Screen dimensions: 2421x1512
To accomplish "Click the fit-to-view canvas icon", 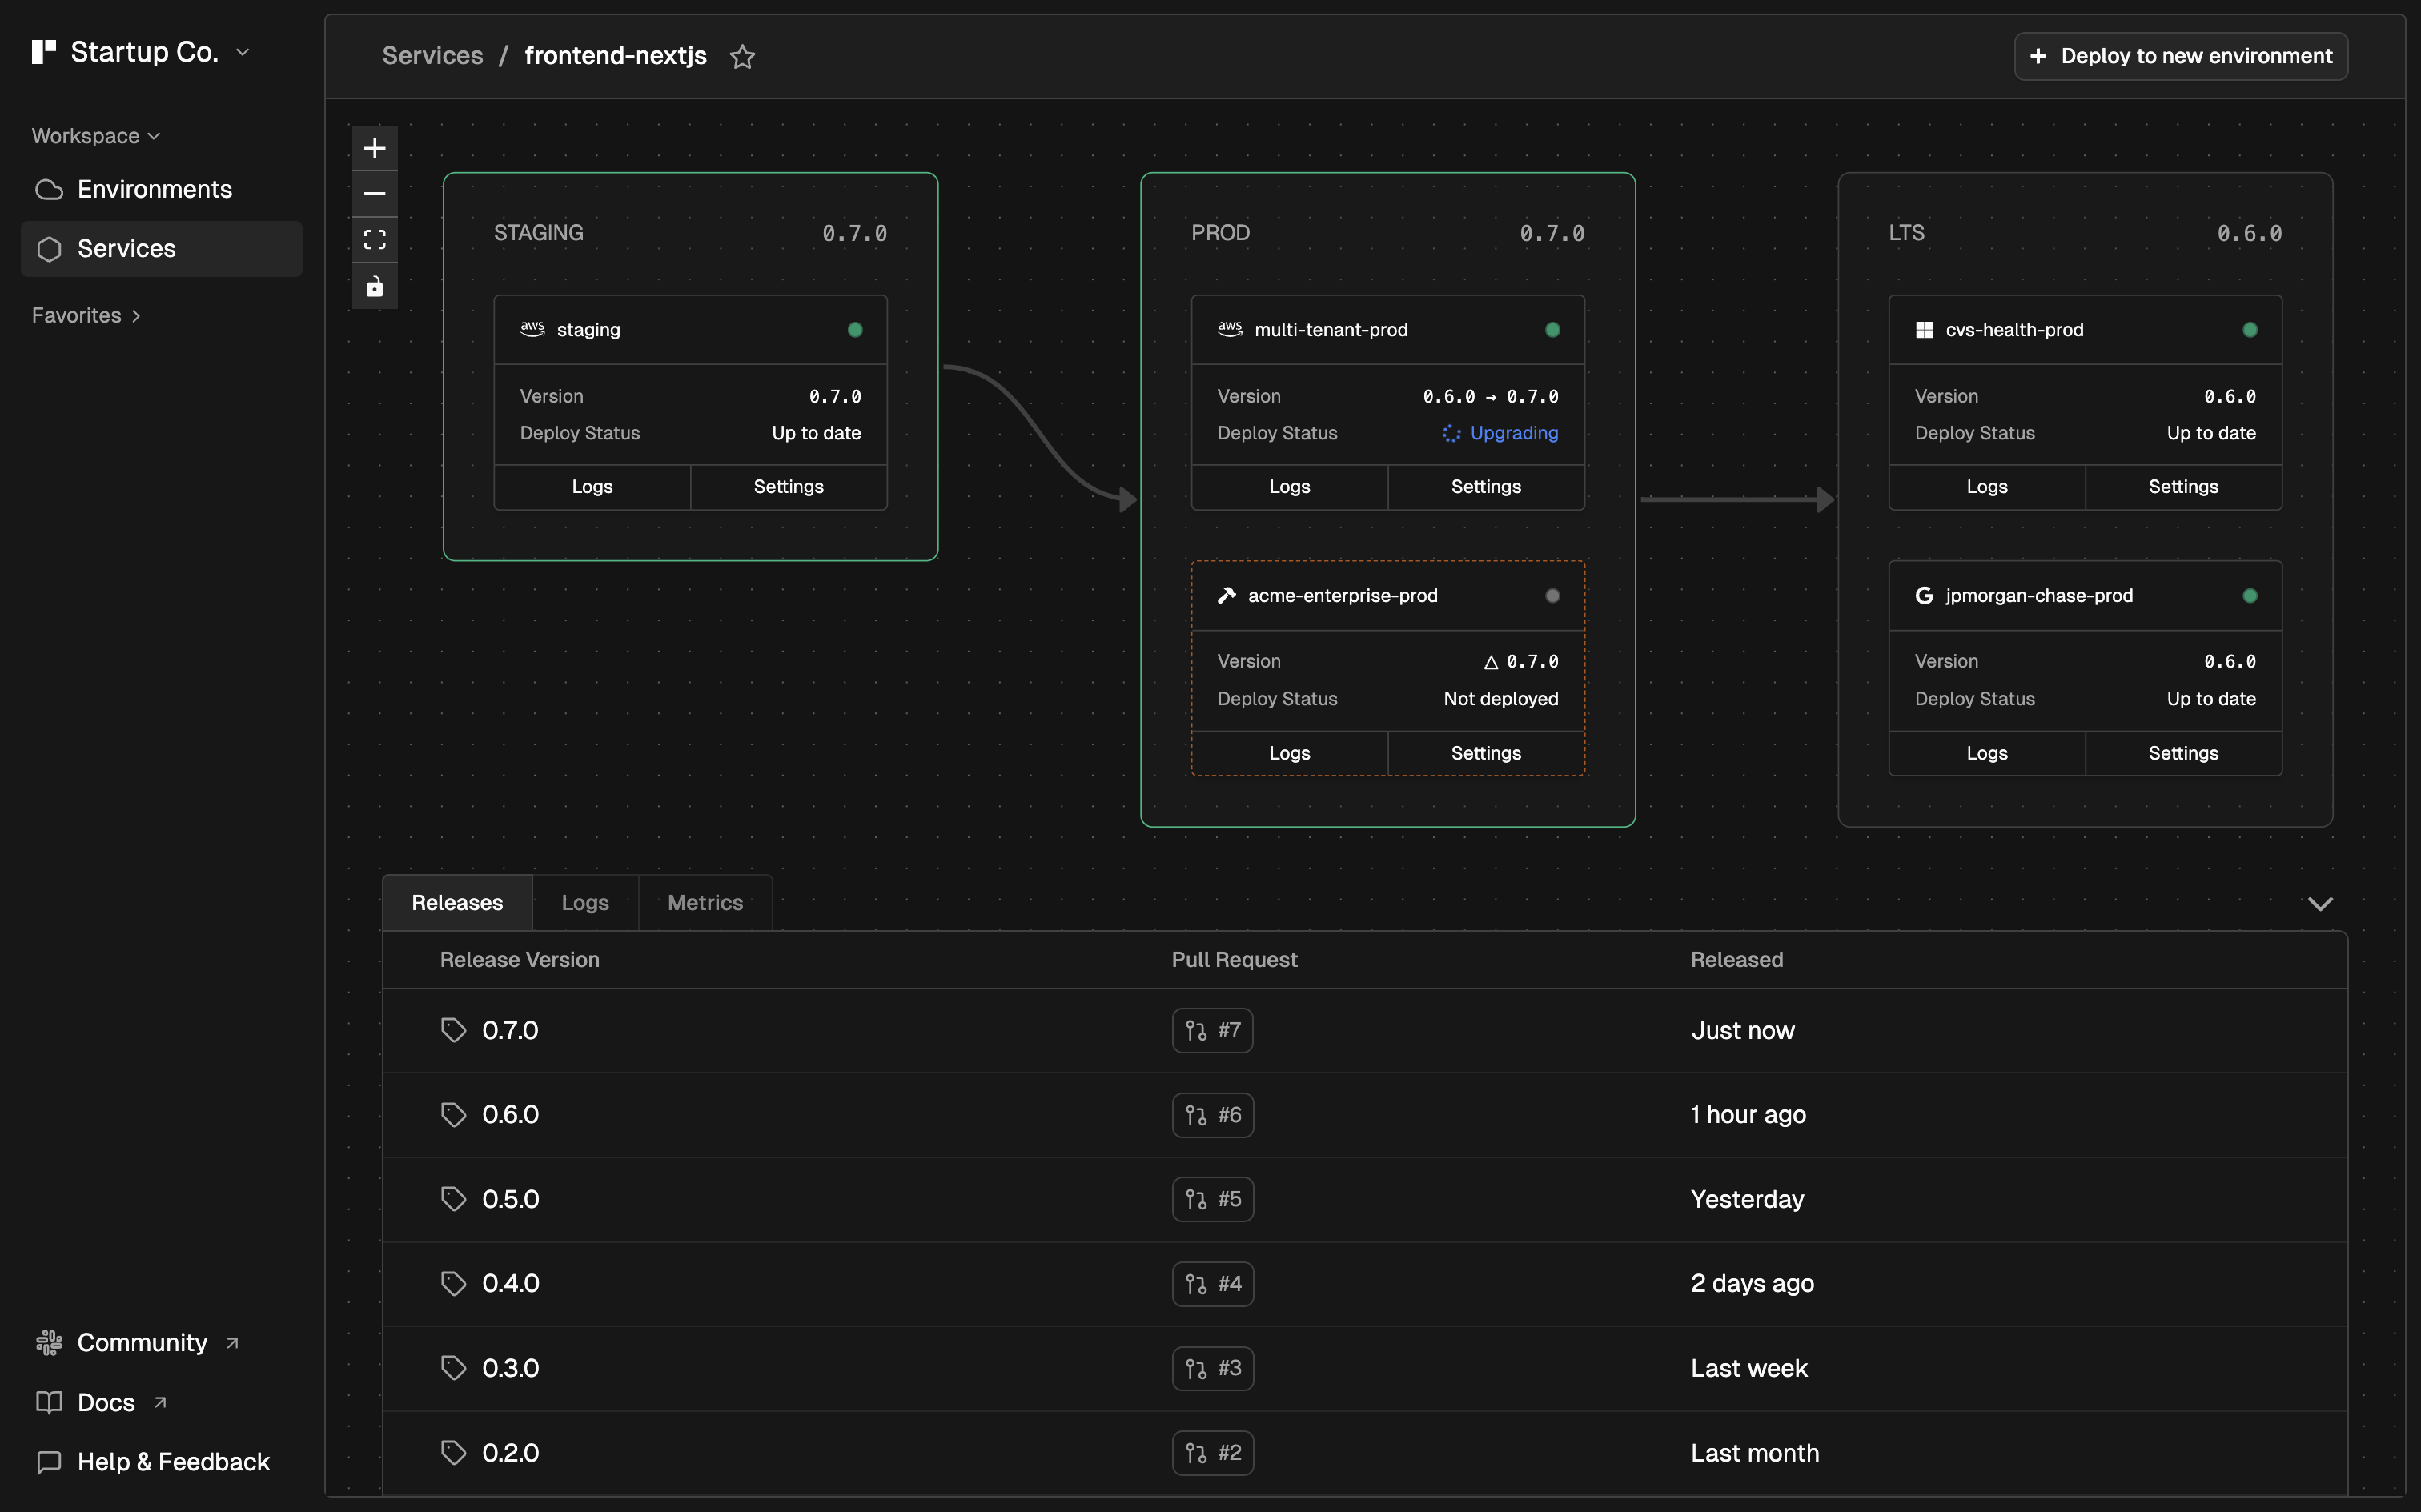I will [x=374, y=240].
